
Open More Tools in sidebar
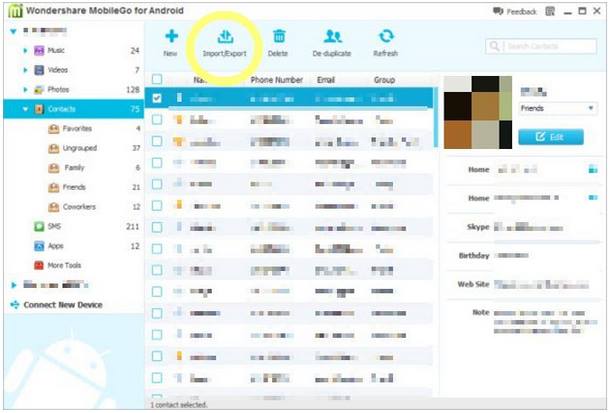click(x=64, y=266)
